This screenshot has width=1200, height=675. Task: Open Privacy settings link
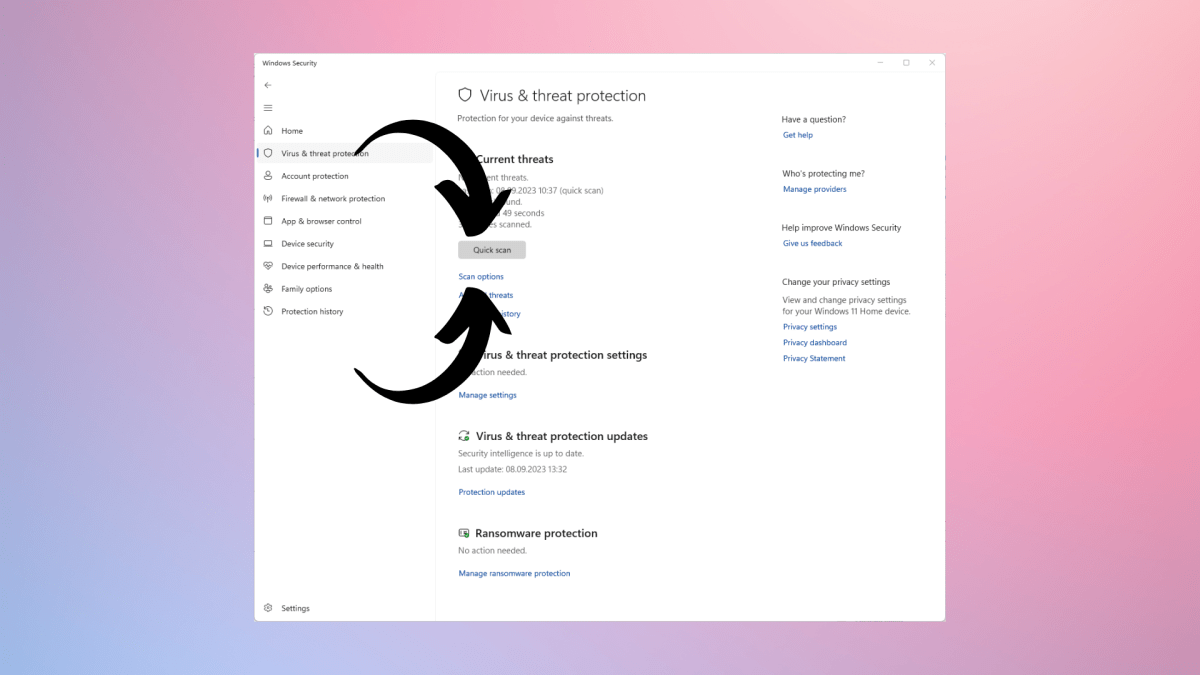[x=810, y=327]
